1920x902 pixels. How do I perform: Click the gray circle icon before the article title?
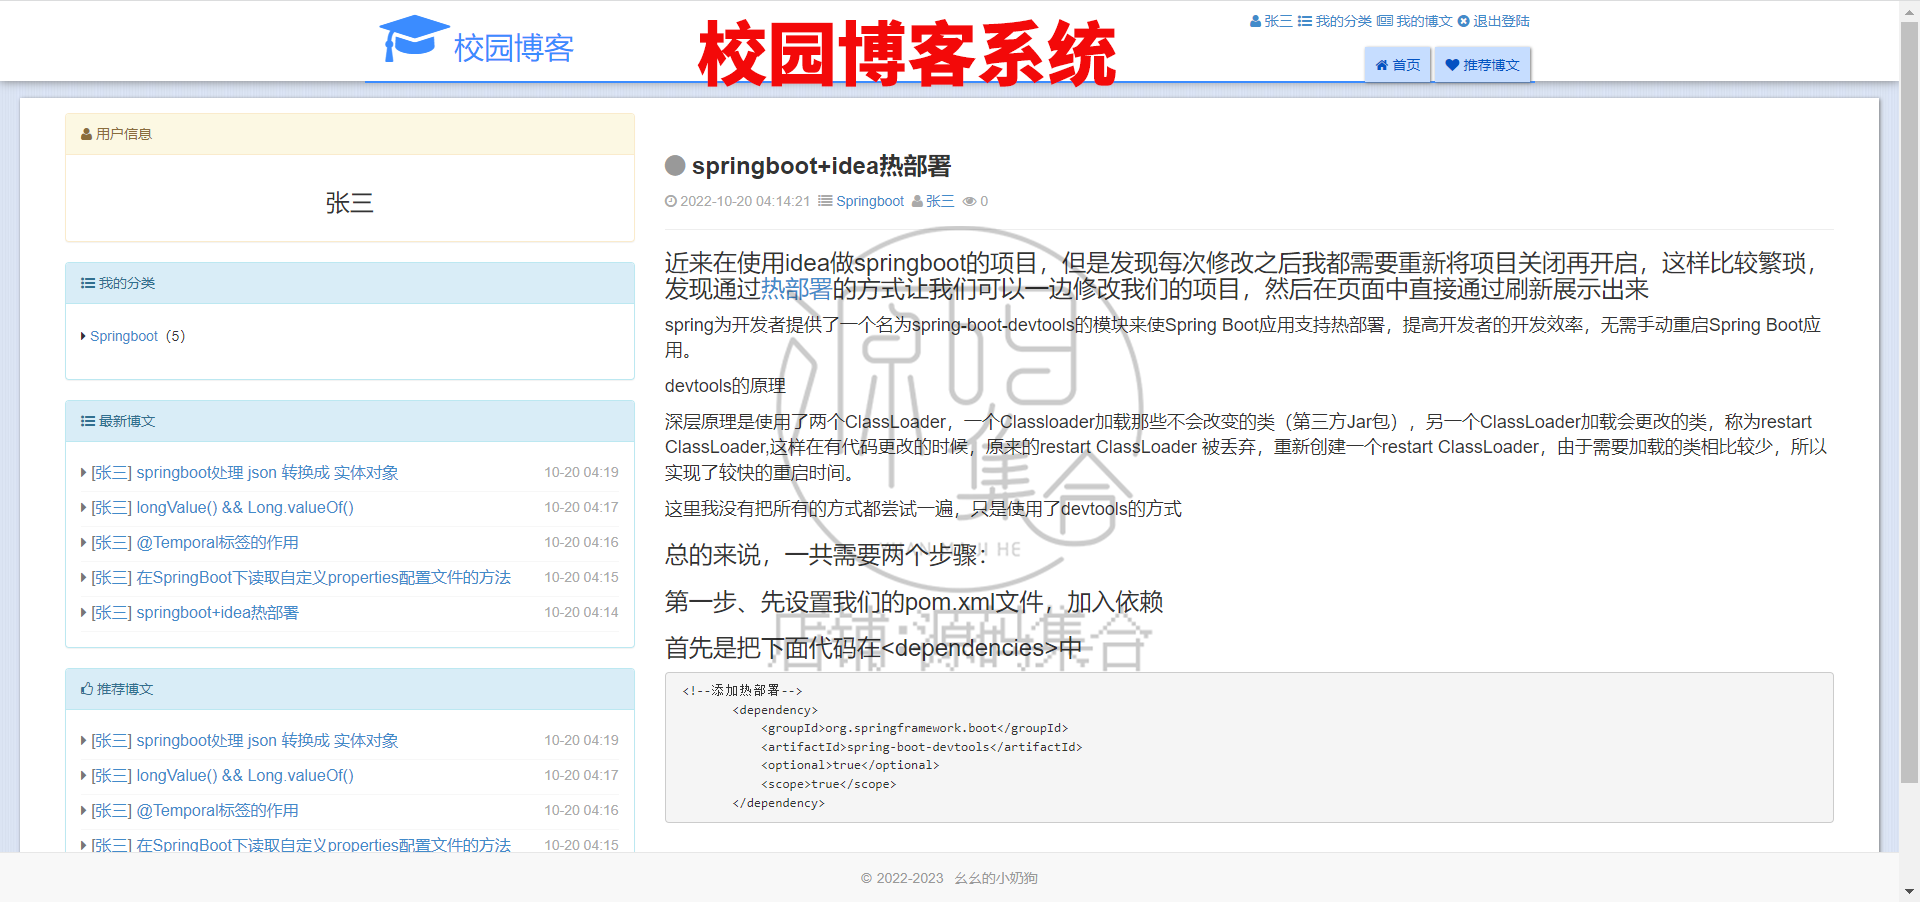coord(675,165)
